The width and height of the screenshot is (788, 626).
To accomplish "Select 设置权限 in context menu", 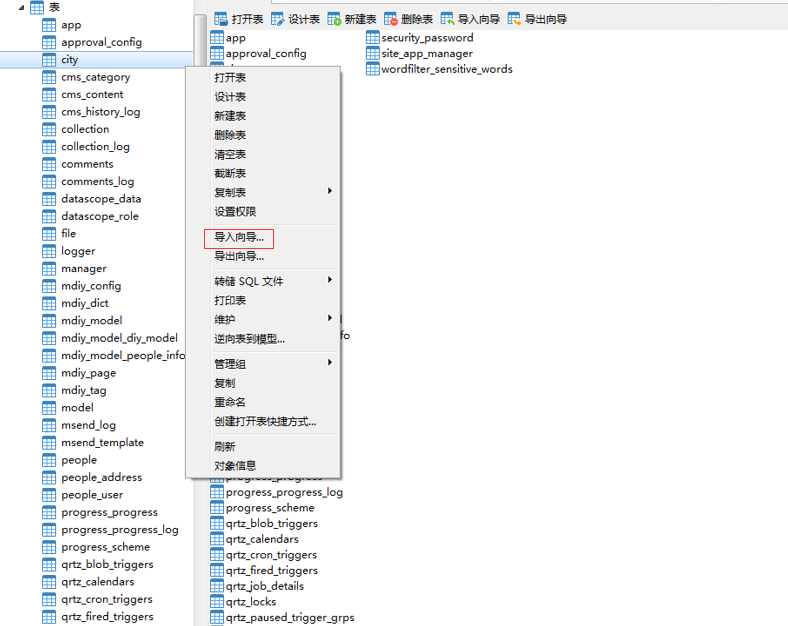I will 235,212.
